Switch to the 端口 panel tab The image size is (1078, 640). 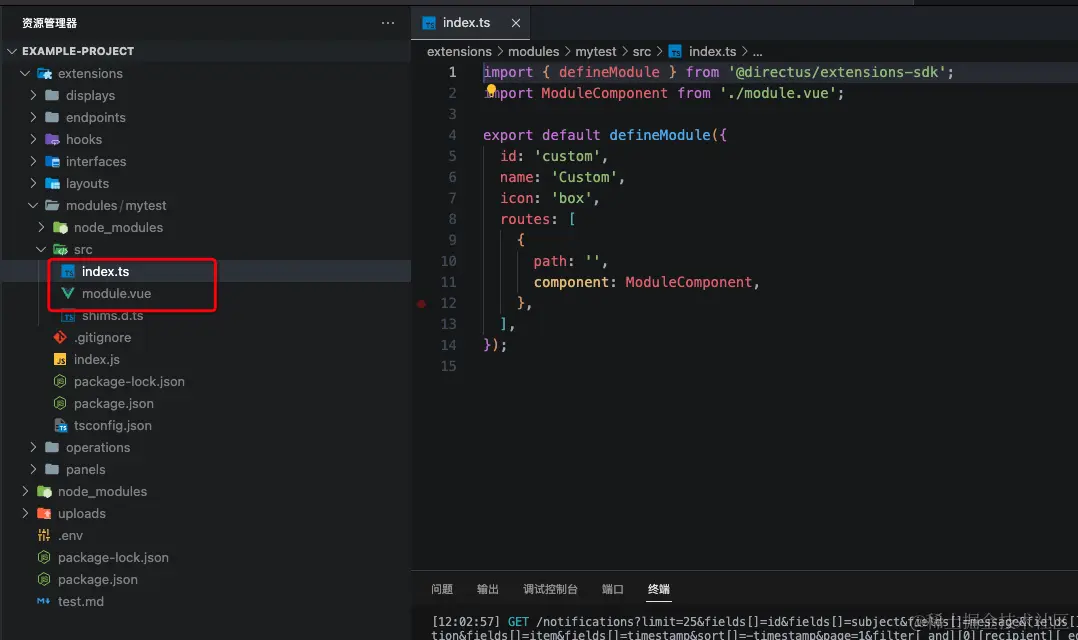[x=613, y=589]
